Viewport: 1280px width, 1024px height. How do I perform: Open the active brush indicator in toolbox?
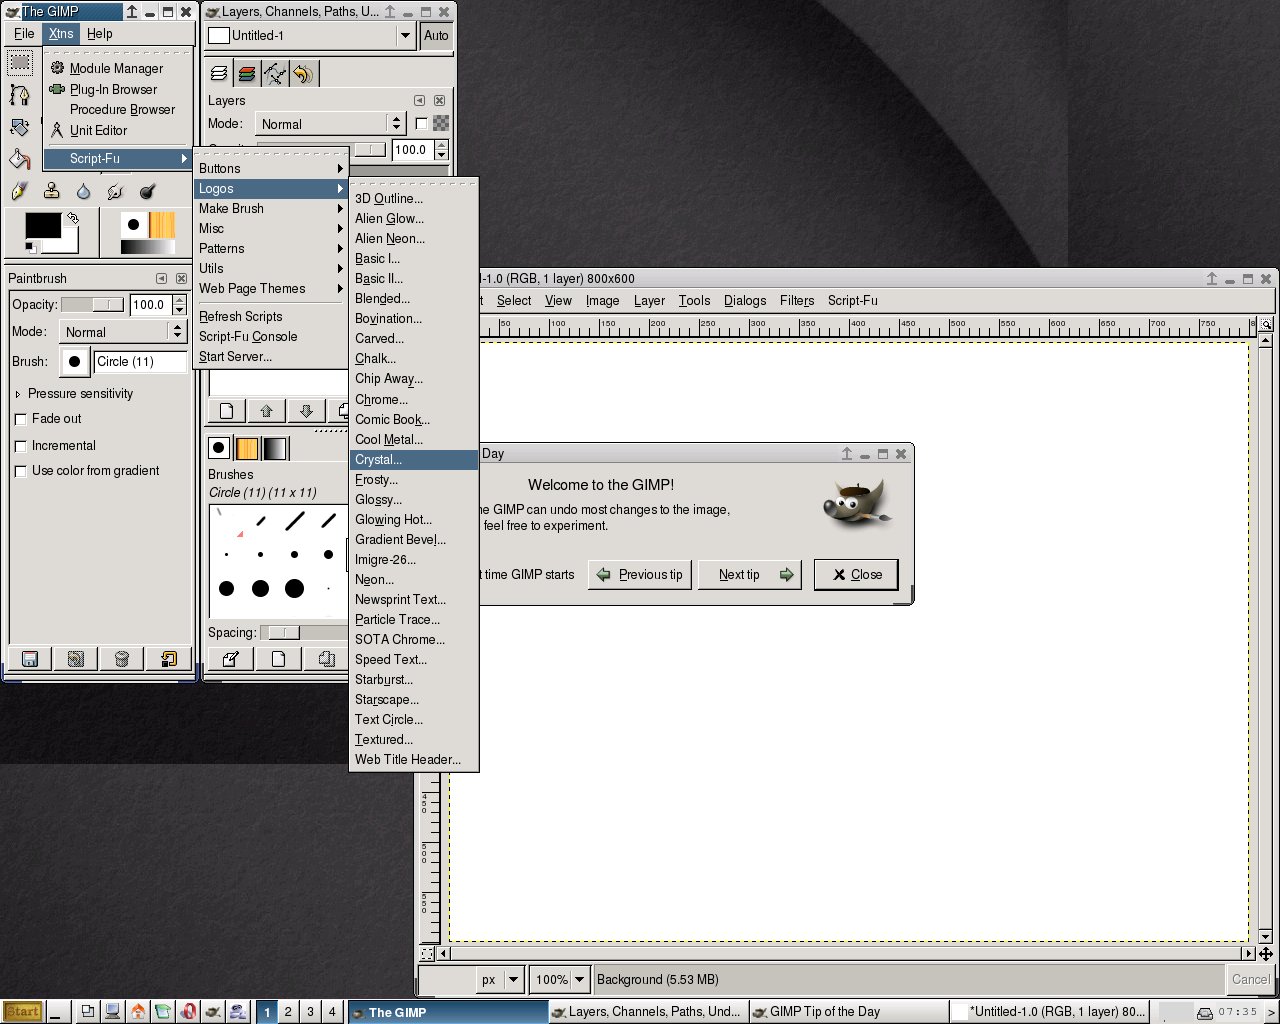click(133, 224)
